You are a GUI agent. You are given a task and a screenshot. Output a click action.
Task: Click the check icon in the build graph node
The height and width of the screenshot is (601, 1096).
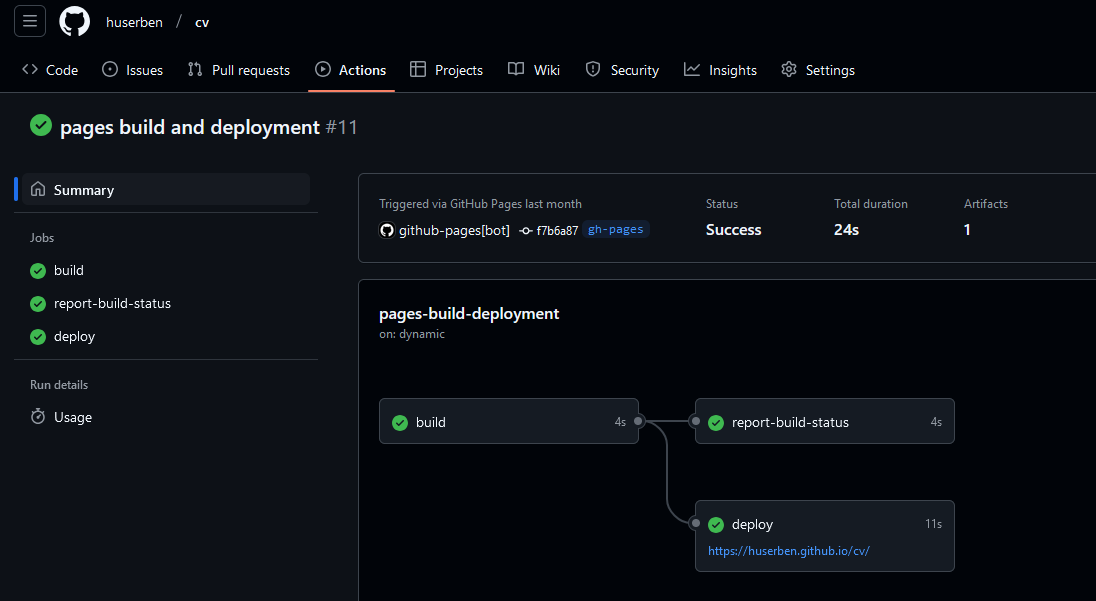point(400,422)
